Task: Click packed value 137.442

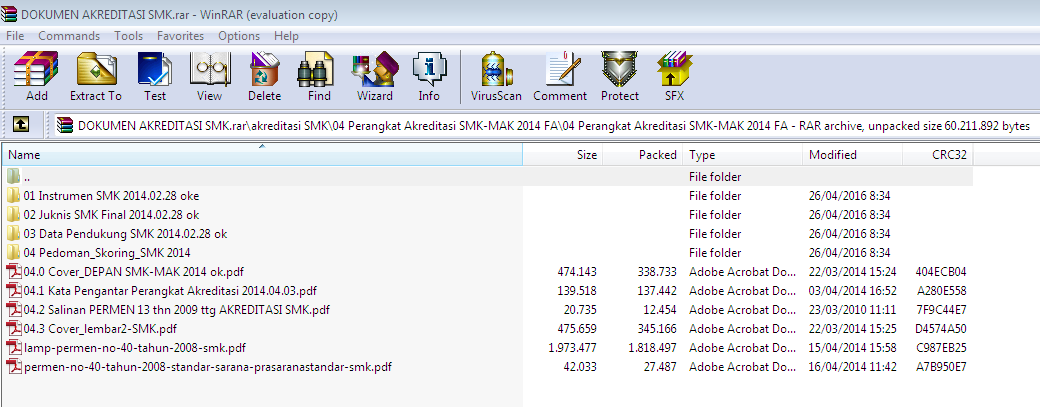Action: coord(657,290)
